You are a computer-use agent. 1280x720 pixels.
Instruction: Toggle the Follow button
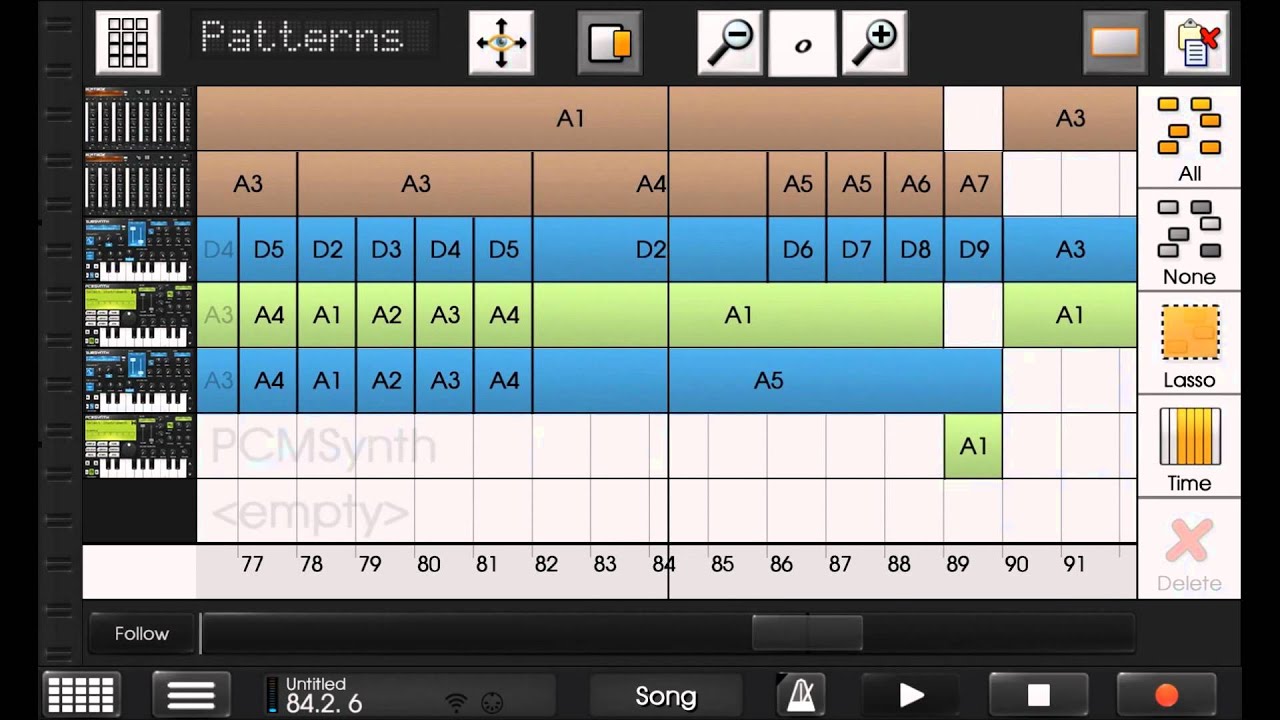click(x=142, y=633)
